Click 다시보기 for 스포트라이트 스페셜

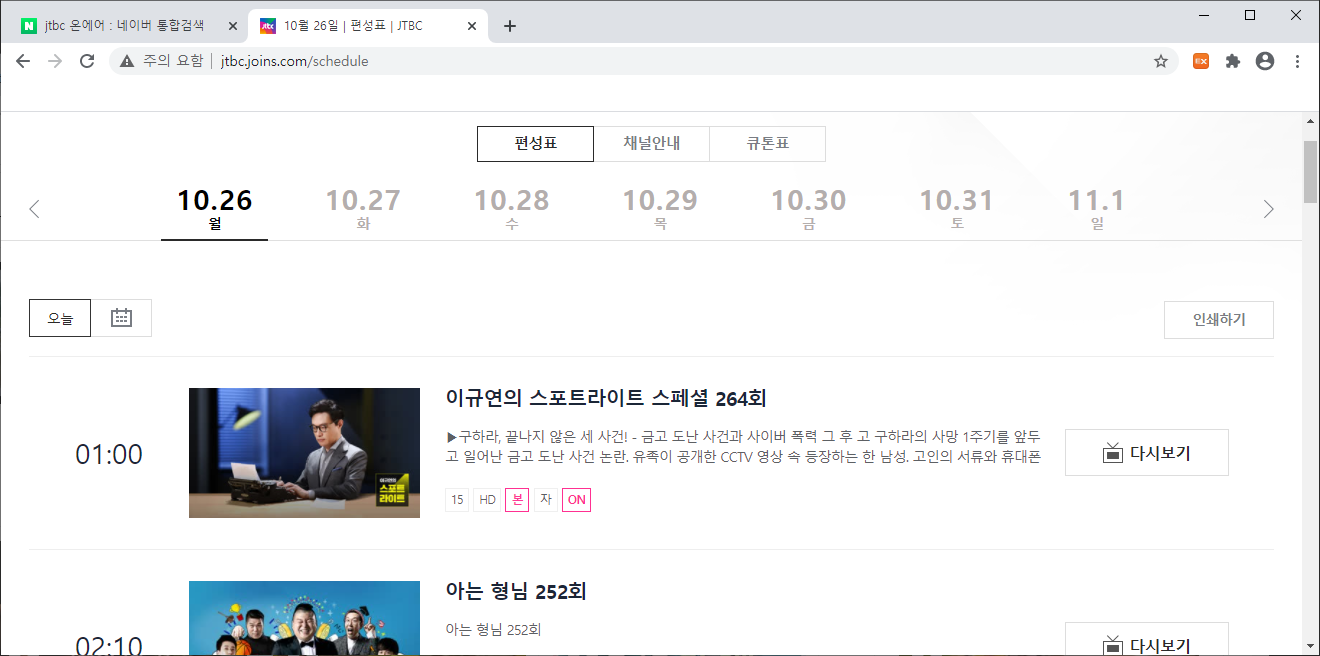[1147, 453]
